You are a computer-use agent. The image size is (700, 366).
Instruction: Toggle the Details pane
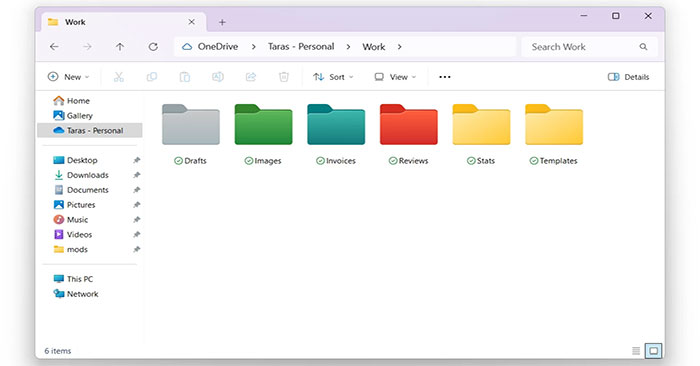pyautogui.click(x=628, y=77)
